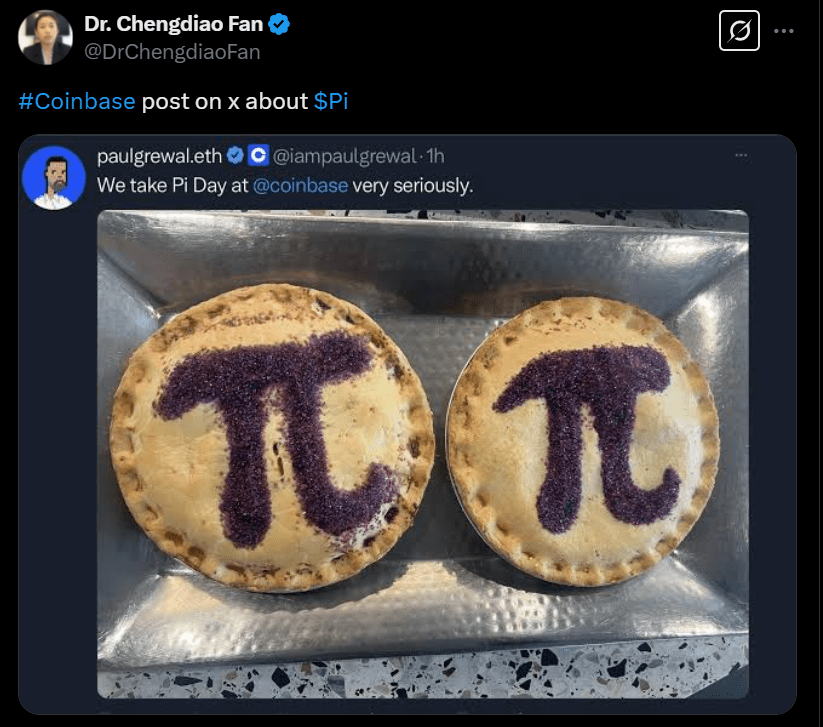
Task: Click Dr. Chengdiao Fan's profile picture
Action: tap(46, 37)
